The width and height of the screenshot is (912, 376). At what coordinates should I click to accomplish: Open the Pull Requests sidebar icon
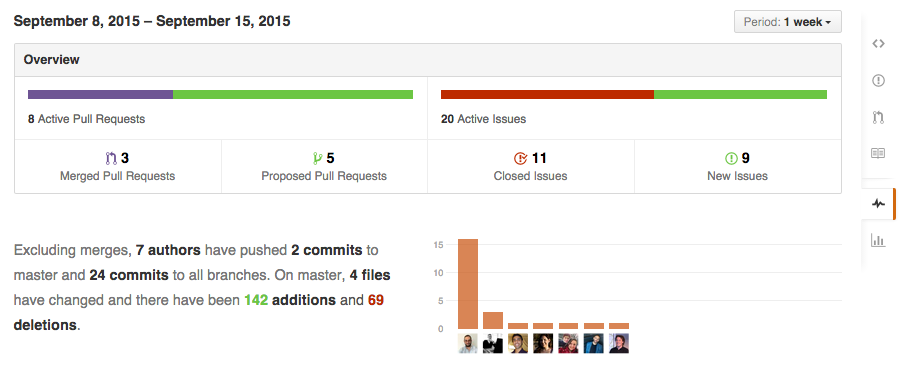pyautogui.click(x=878, y=117)
